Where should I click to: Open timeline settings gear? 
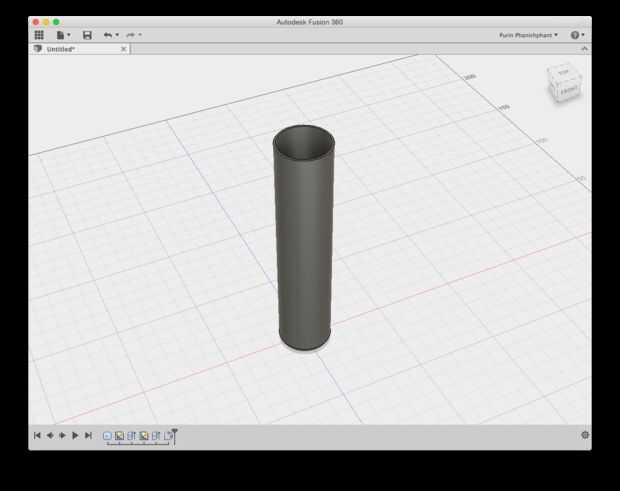click(585, 435)
